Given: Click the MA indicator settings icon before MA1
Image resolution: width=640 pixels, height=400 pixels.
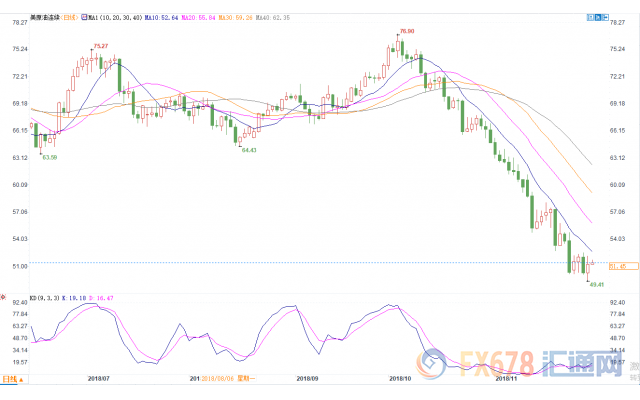Looking at the screenshot, I should click(x=84, y=17).
